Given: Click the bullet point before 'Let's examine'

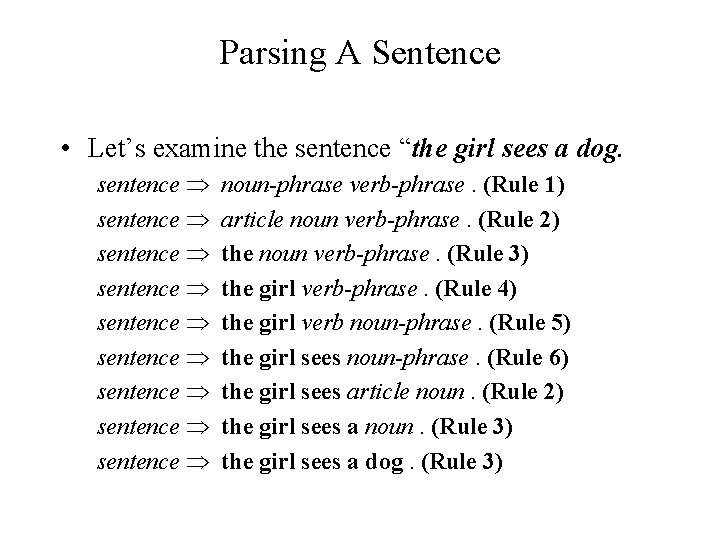Looking at the screenshot, I should coord(66,149).
